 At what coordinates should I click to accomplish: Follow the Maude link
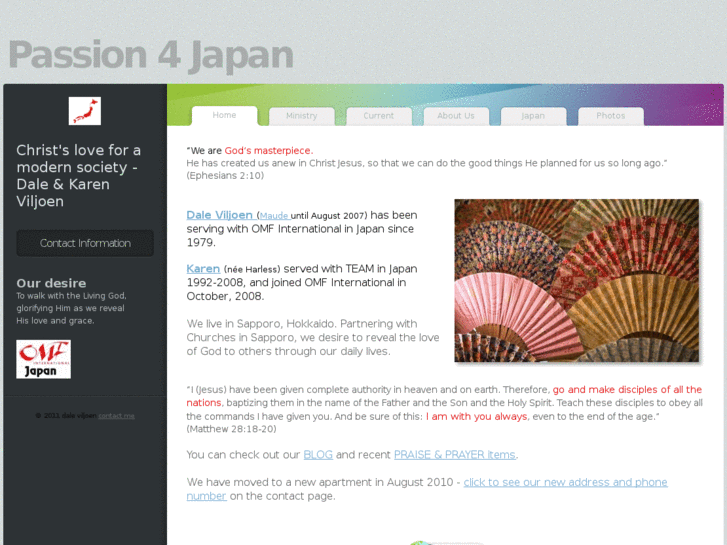(x=274, y=216)
